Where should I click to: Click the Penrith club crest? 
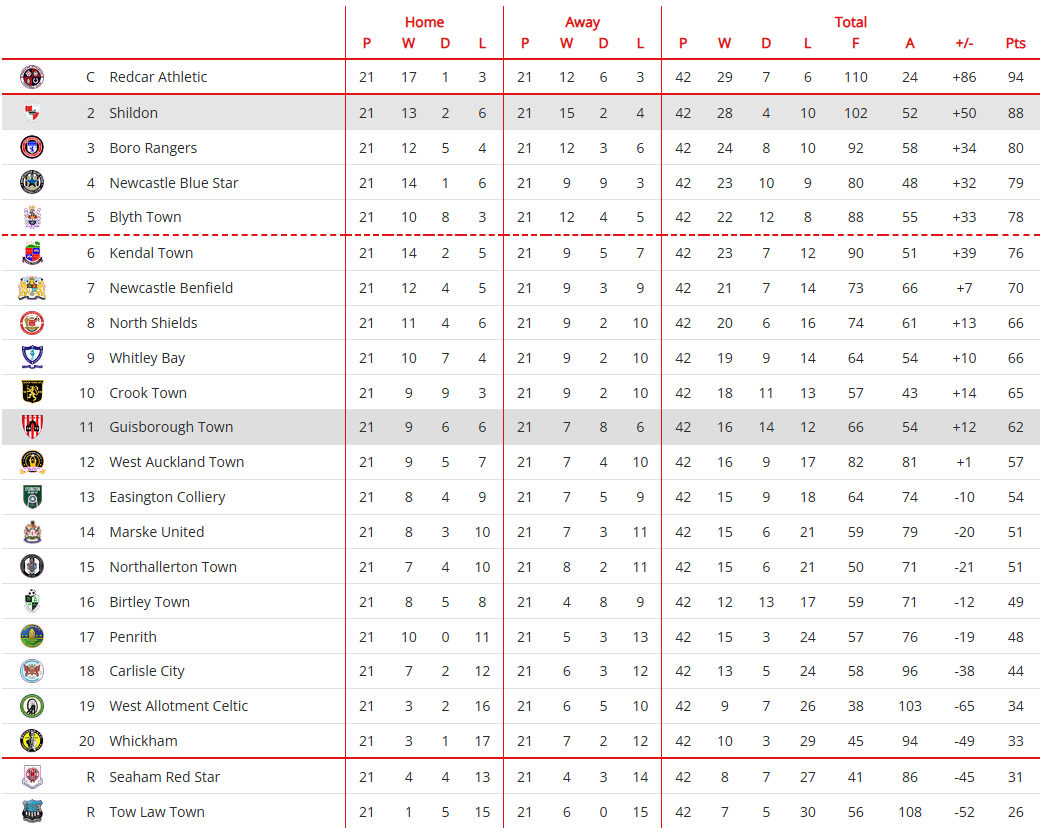pyautogui.click(x=32, y=637)
